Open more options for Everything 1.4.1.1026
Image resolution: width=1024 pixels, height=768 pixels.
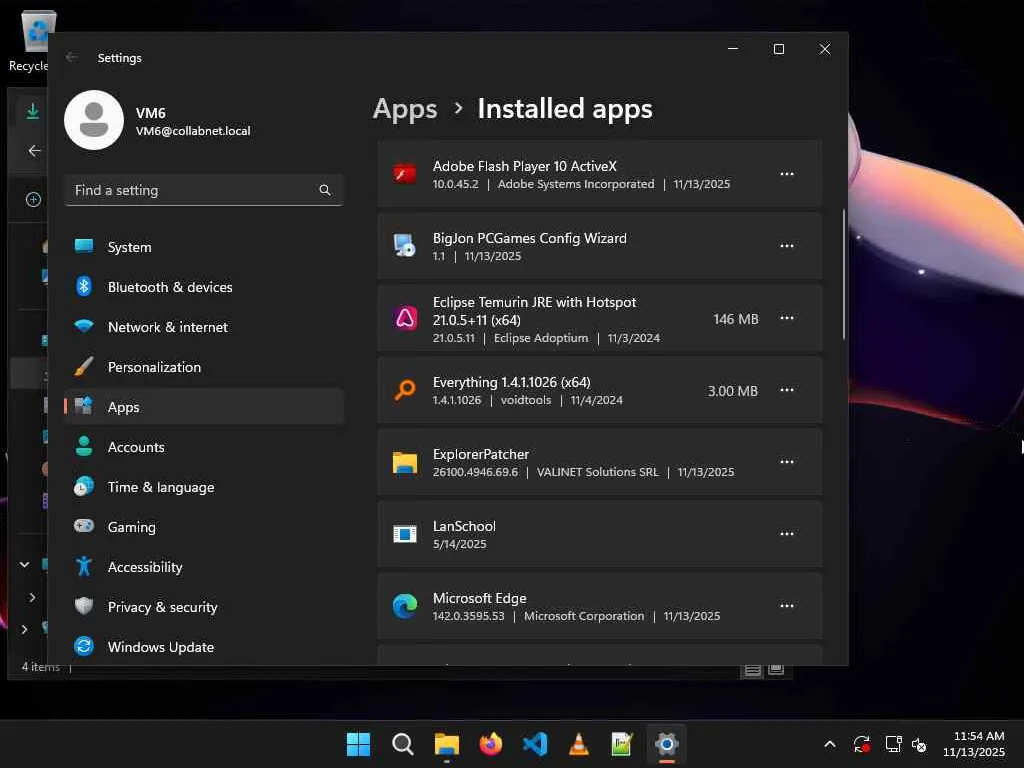[x=787, y=390]
